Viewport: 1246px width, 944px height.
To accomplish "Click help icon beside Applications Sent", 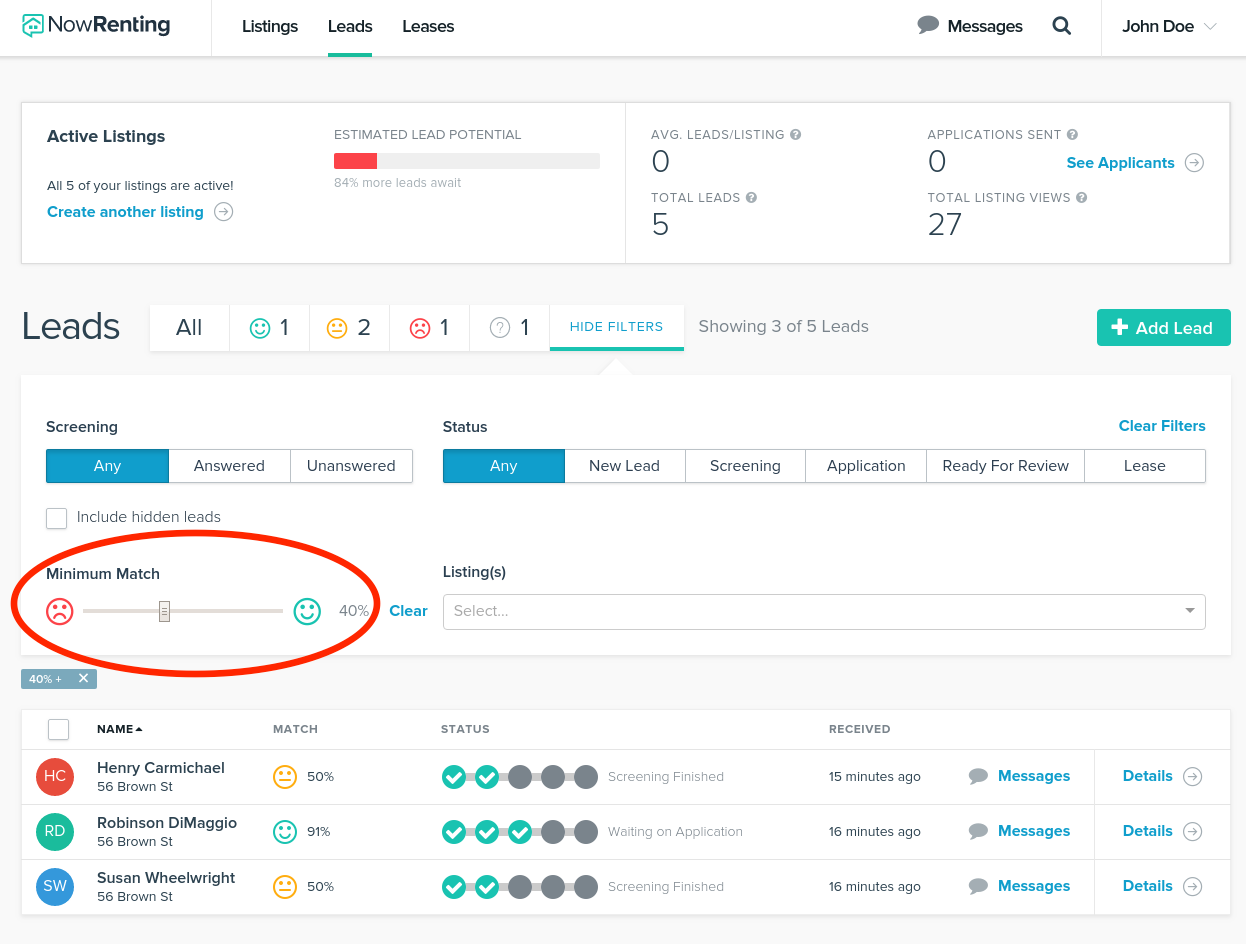I will tap(1072, 135).
